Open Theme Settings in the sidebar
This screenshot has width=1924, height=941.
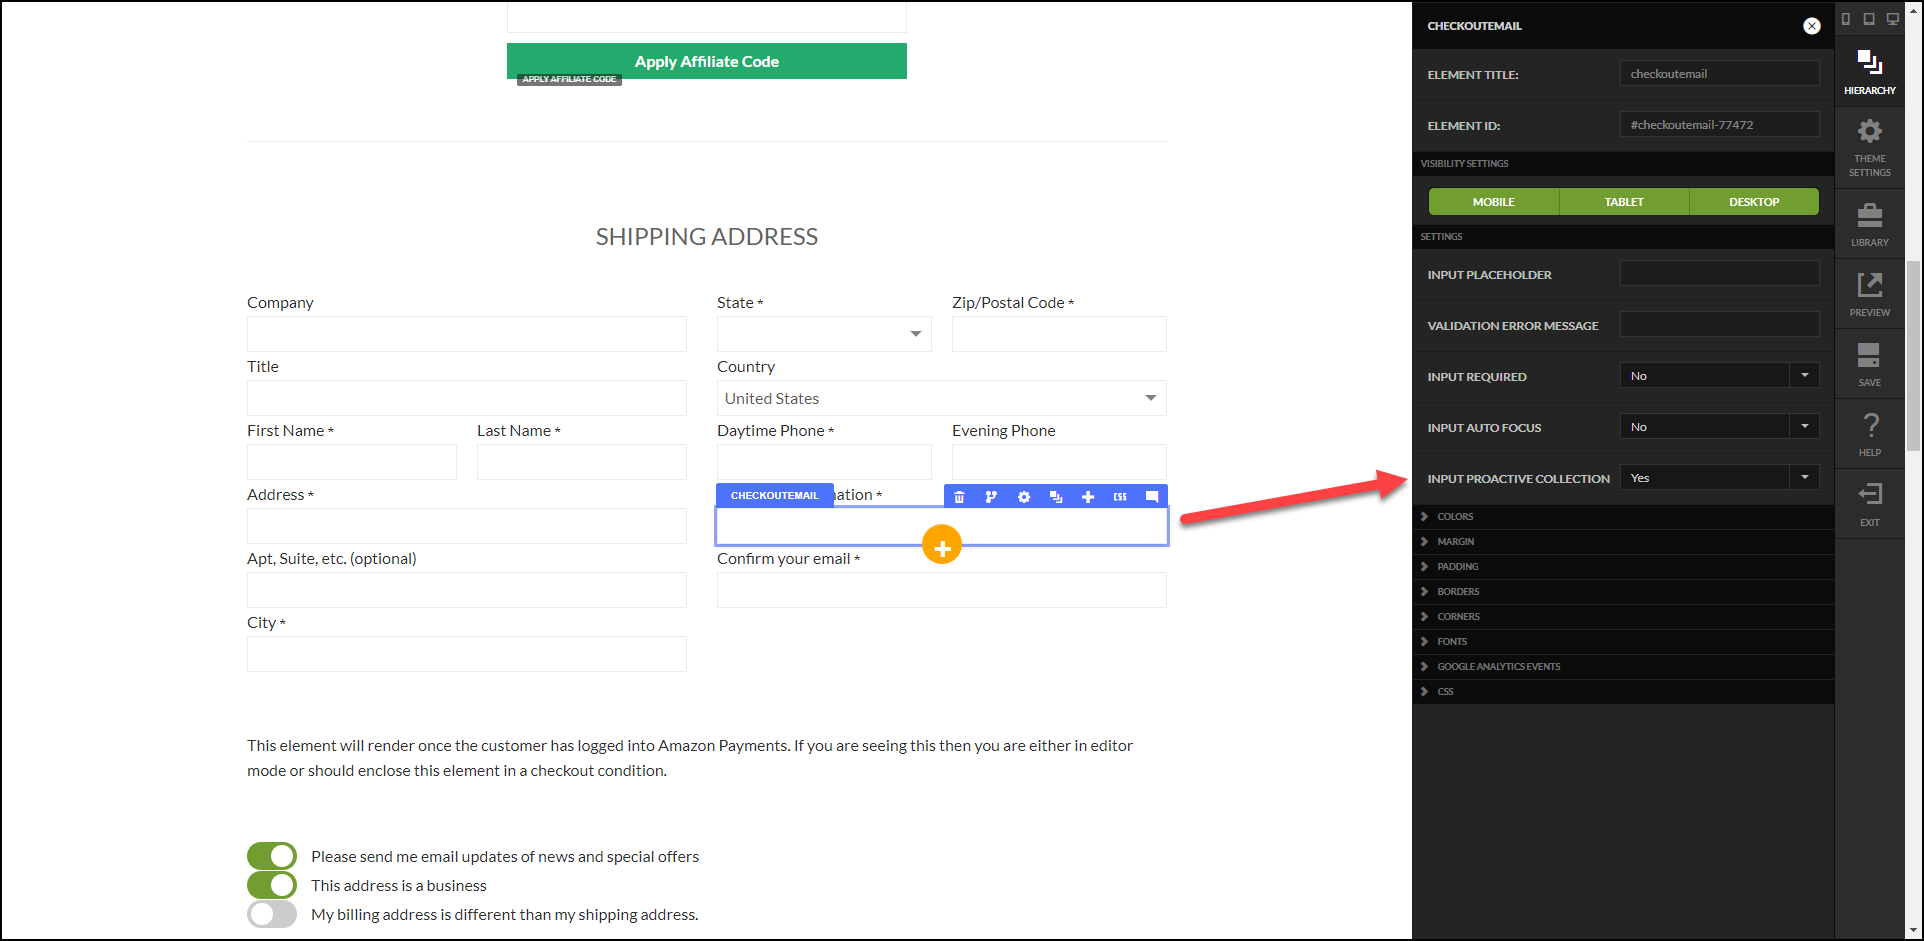point(1870,148)
